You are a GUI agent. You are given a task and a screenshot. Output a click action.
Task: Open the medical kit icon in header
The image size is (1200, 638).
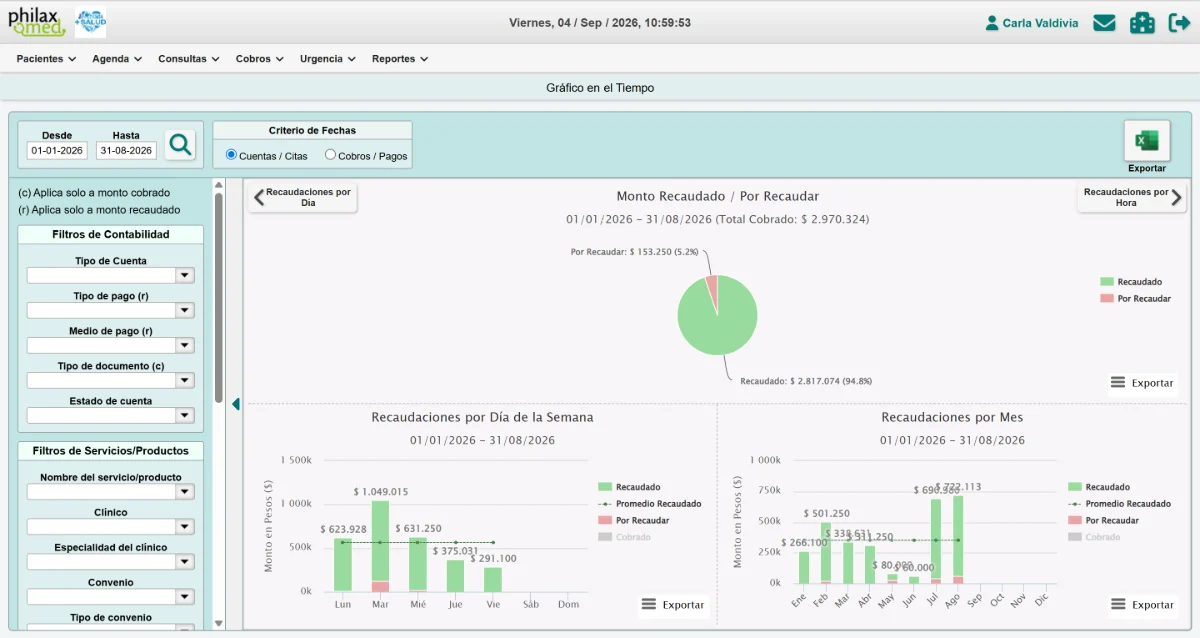1142,23
